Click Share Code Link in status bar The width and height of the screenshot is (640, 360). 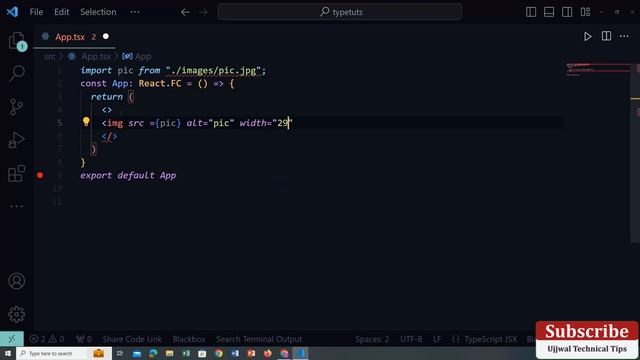(132, 339)
